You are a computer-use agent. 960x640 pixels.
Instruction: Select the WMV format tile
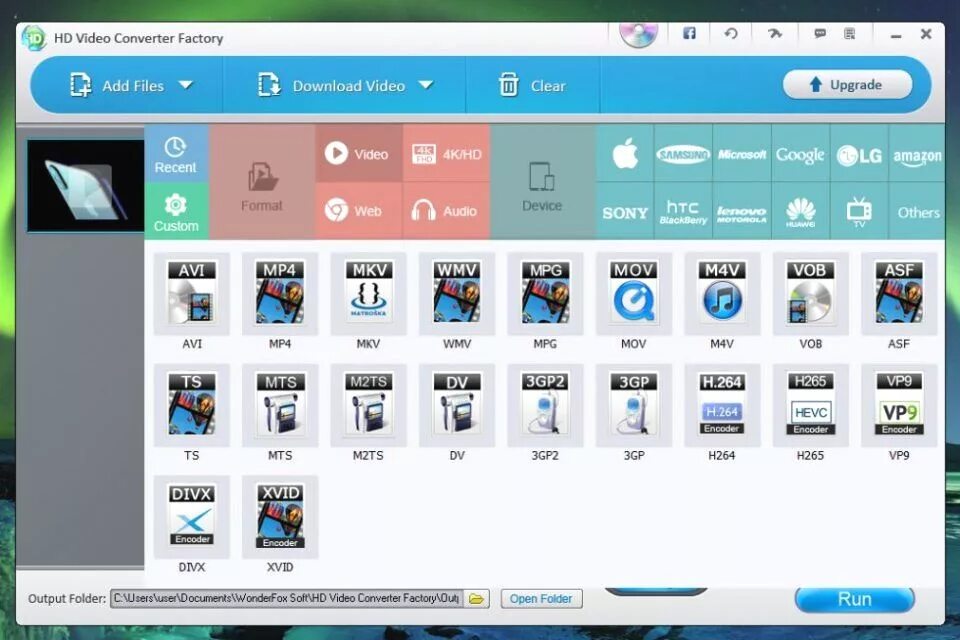[x=457, y=294]
